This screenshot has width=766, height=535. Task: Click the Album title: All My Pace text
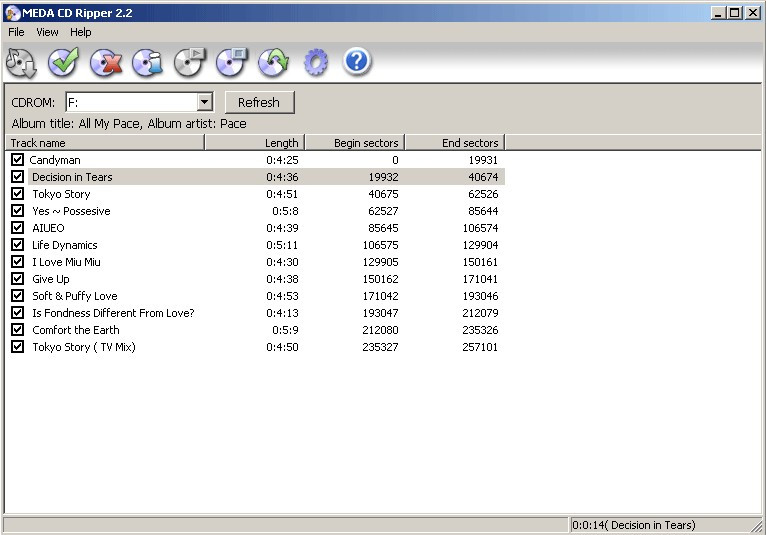click(76, 124)
